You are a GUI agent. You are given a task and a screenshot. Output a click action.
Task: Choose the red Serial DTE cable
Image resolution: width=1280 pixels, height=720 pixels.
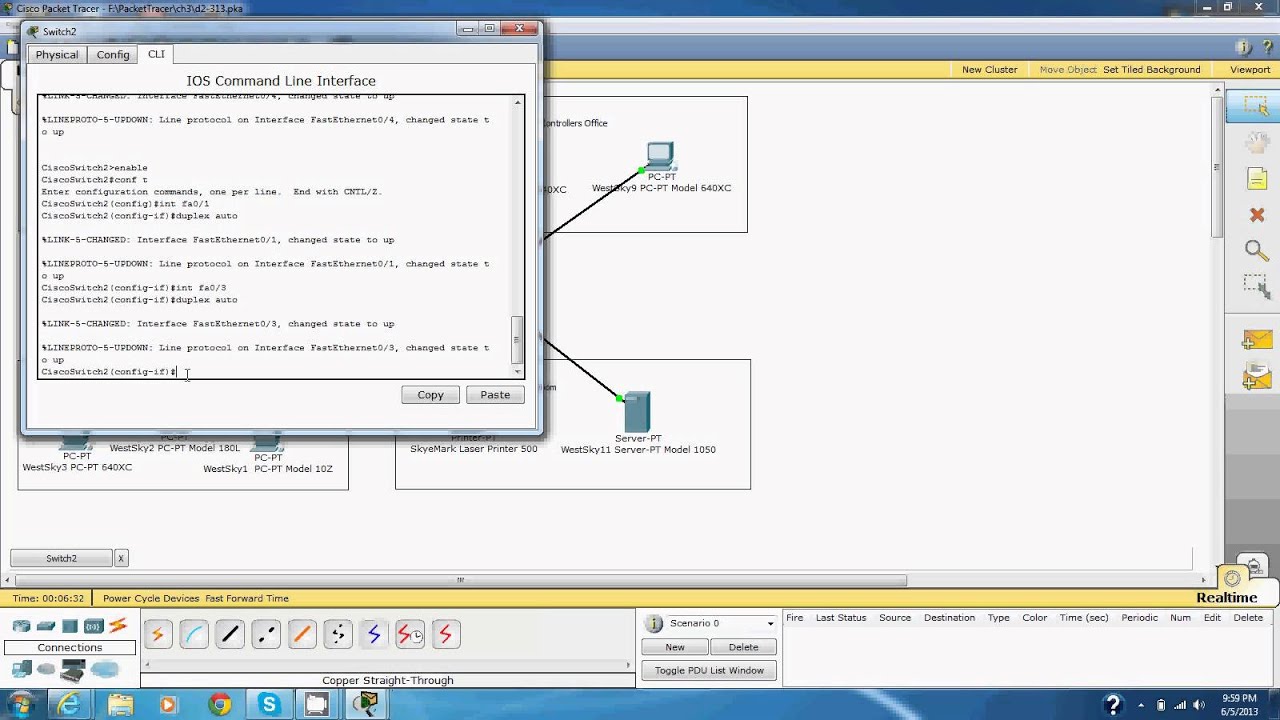coord(446,634)
